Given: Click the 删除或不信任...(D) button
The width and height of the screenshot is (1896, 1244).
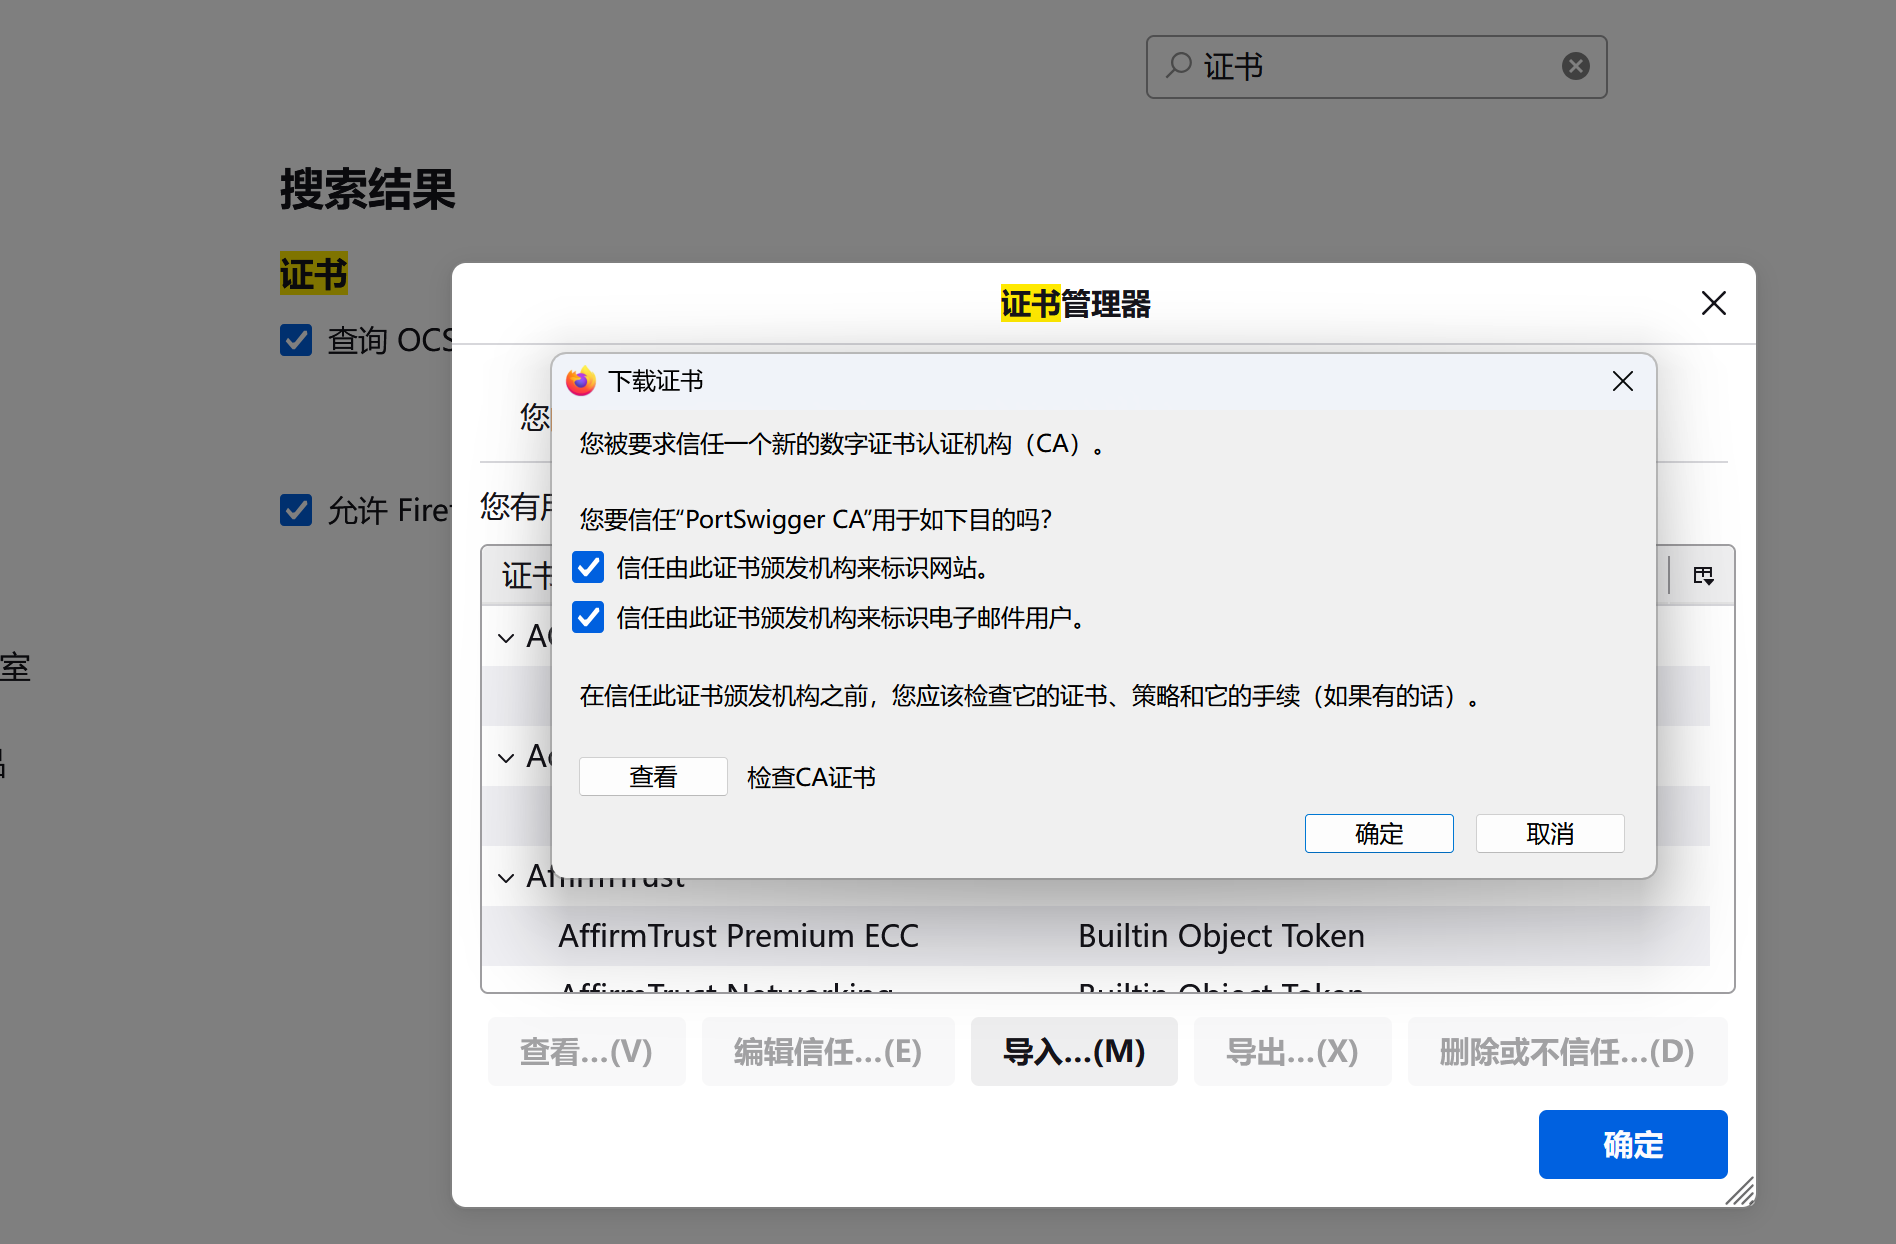Looking at the screenshot, I should (x=1568, y=1051).
